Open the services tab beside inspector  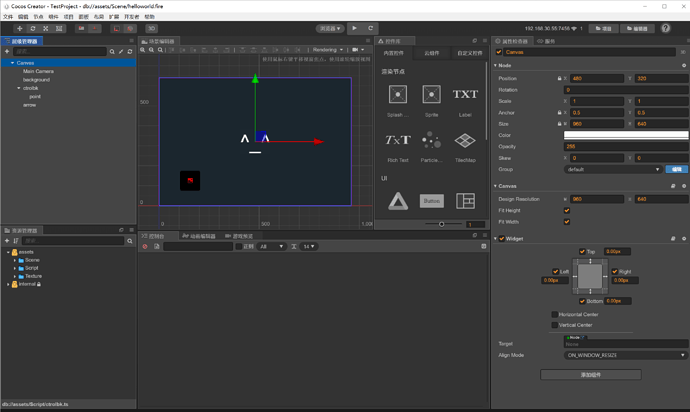(x=546, y=41)
